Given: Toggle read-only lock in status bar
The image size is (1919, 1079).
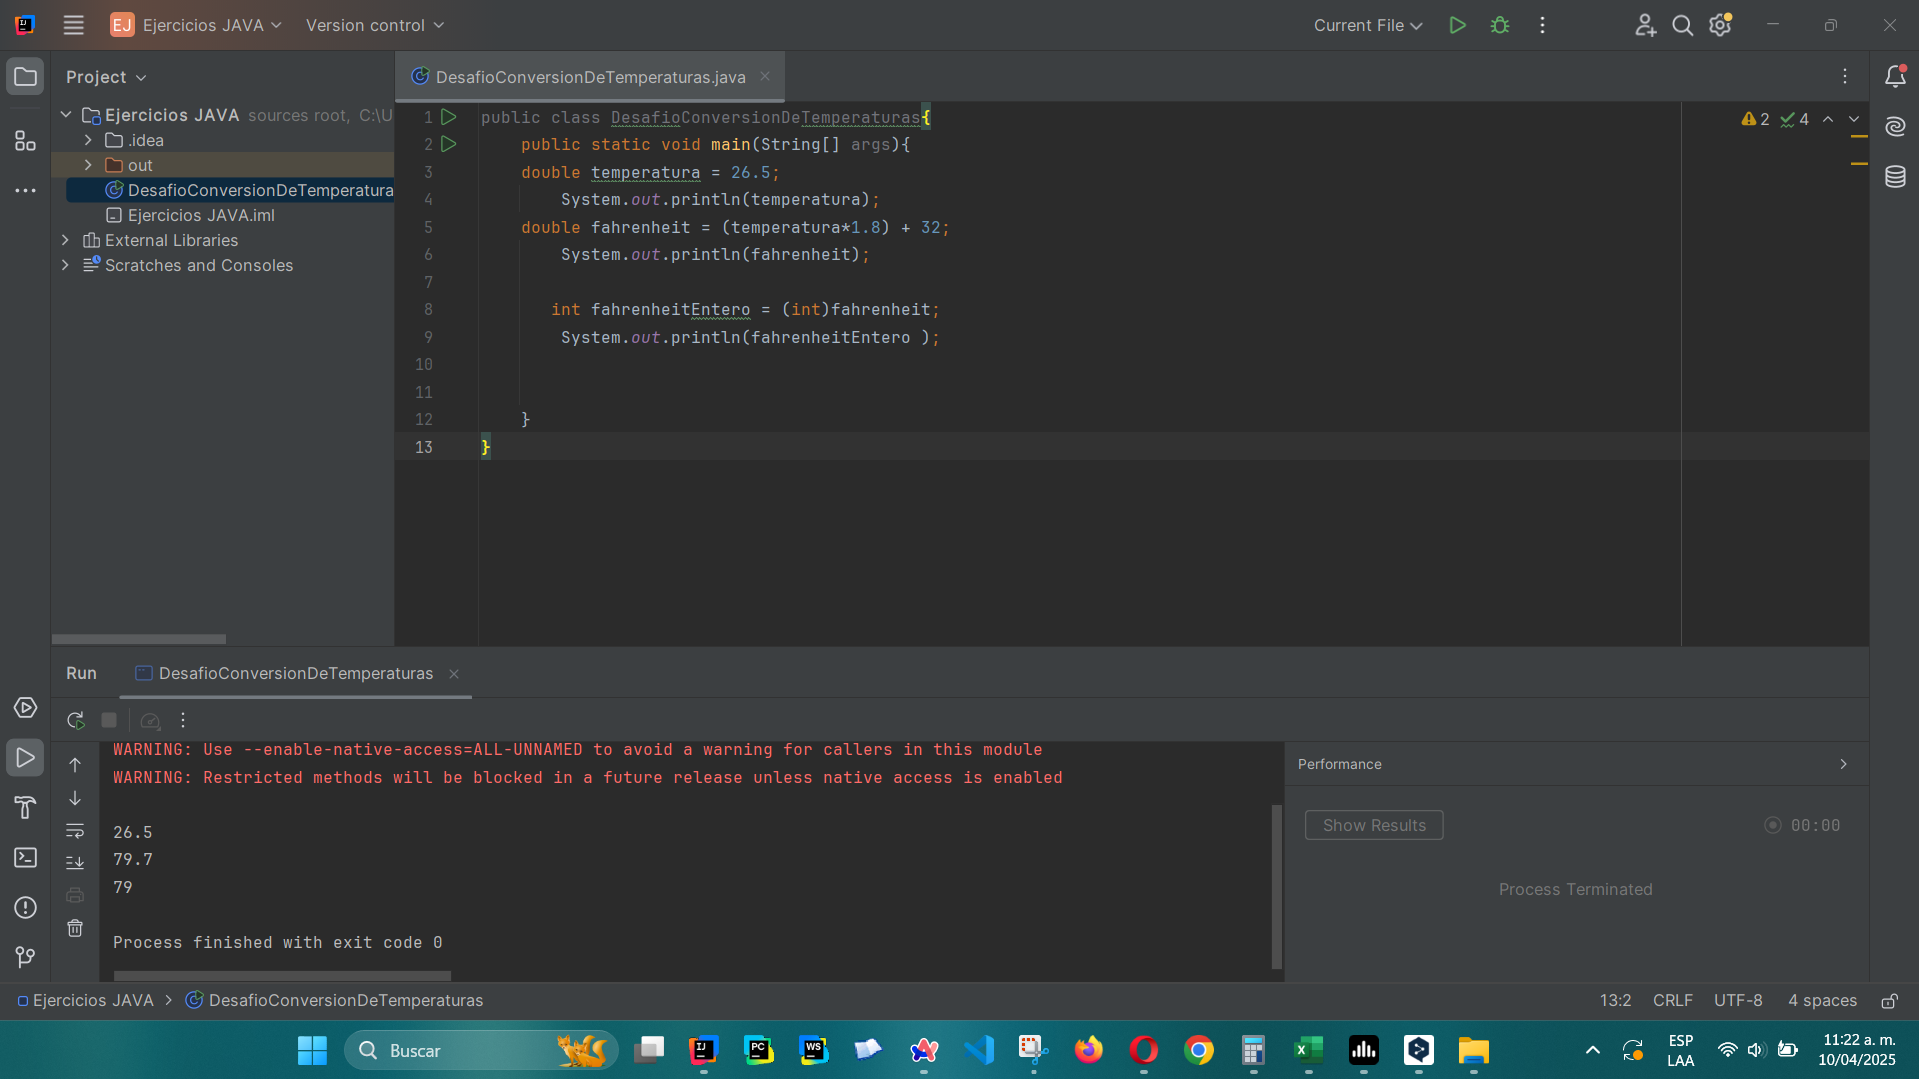Looking at the screenshot, I should pyautogui.click(x=1889, y=1001).
